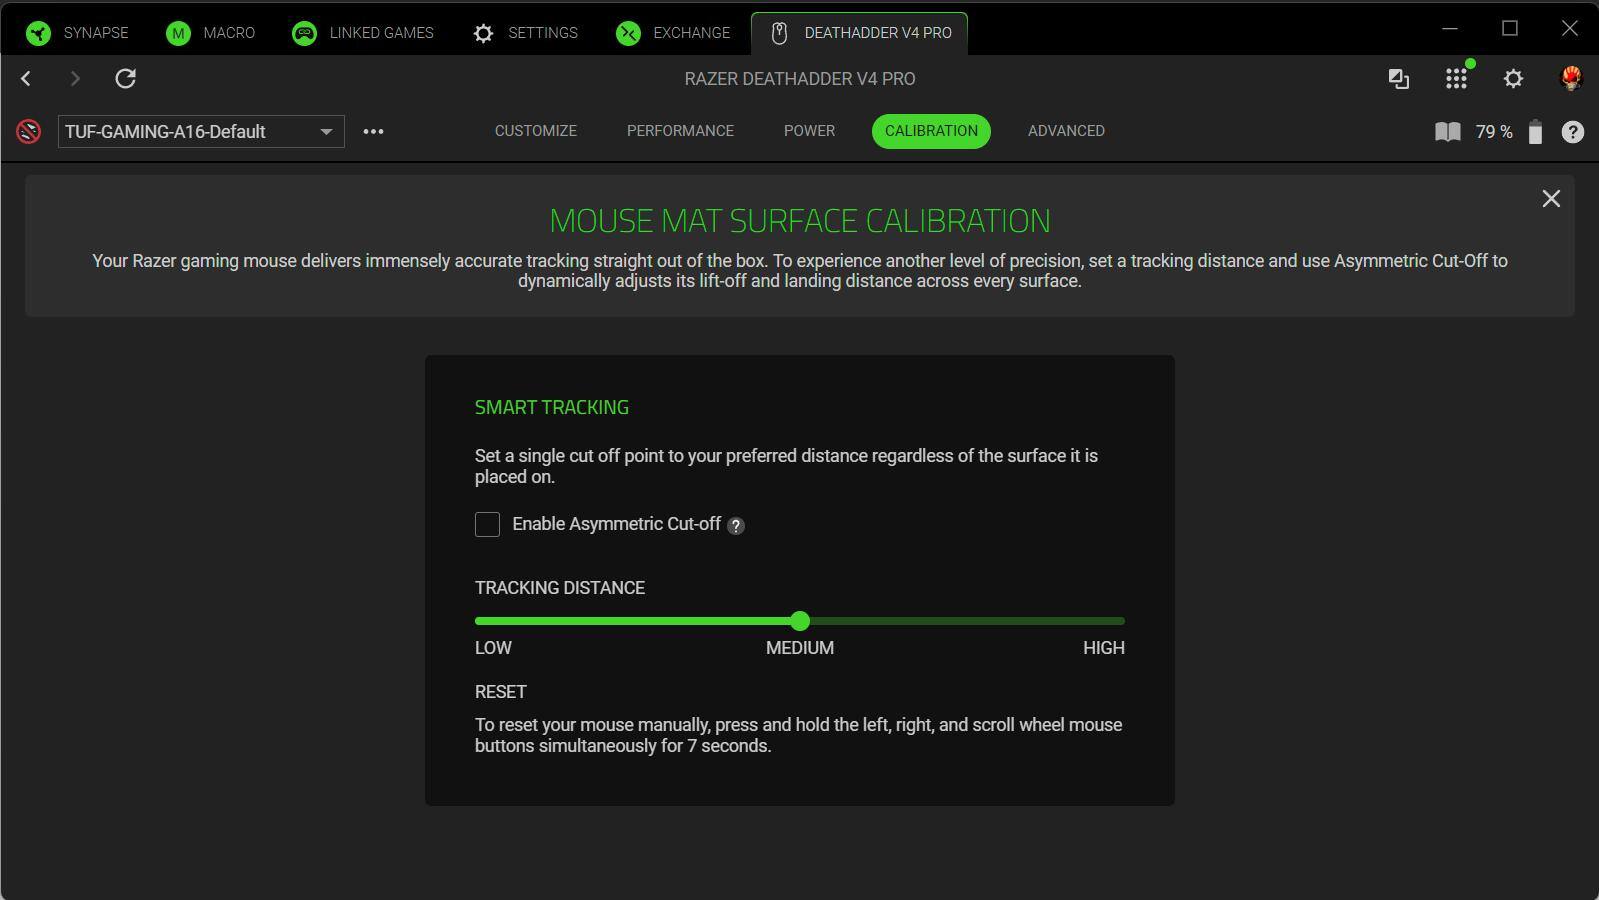1599x900 pixels.
Task: Click the multi-window display icon
Action: tap(1398, 79)
